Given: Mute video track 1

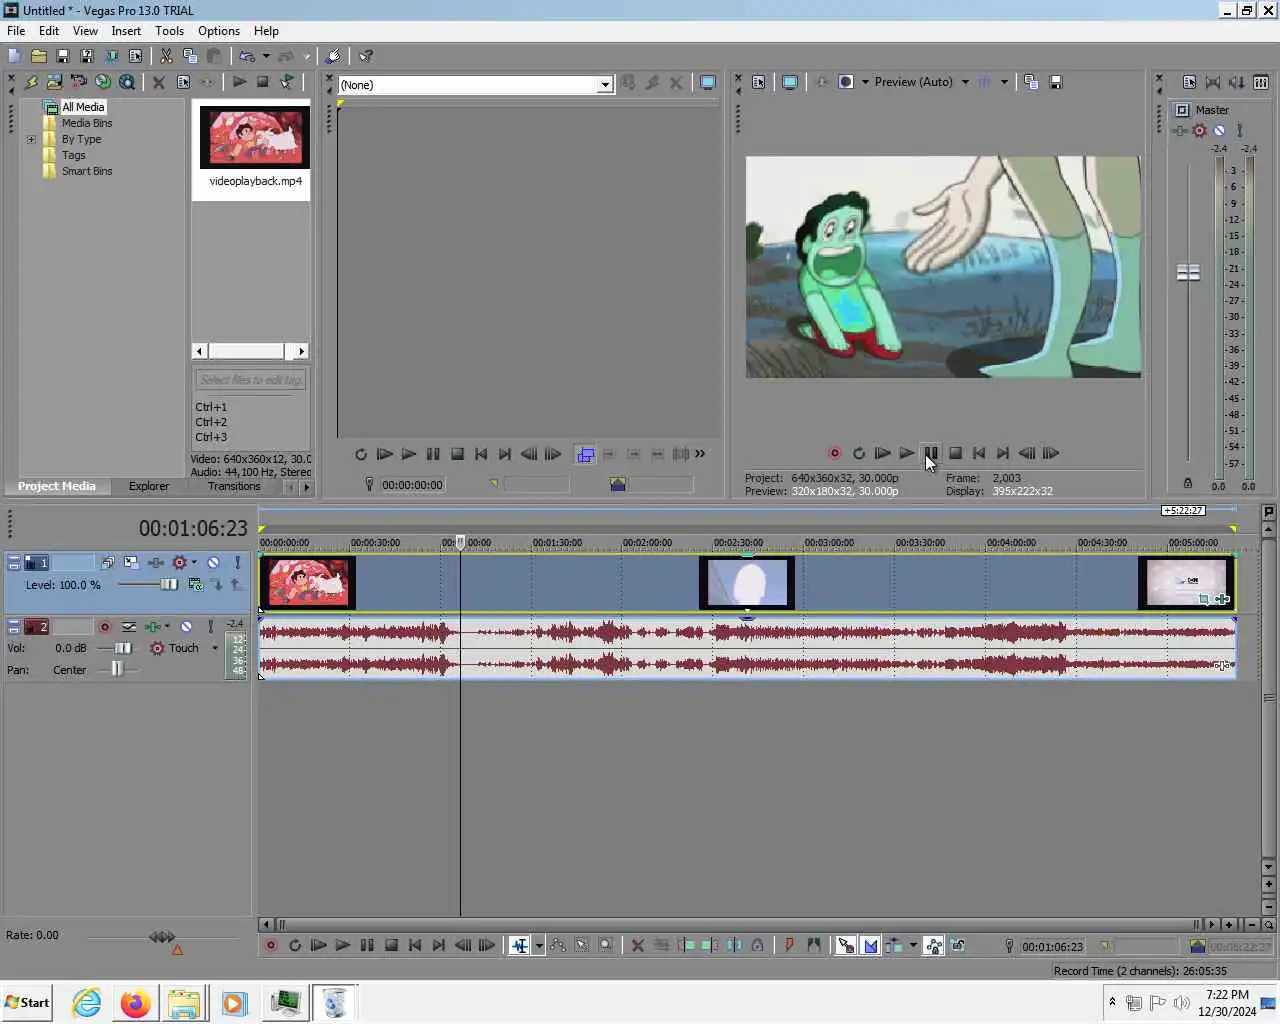Looking at the screenshot, I should point(213,563).
